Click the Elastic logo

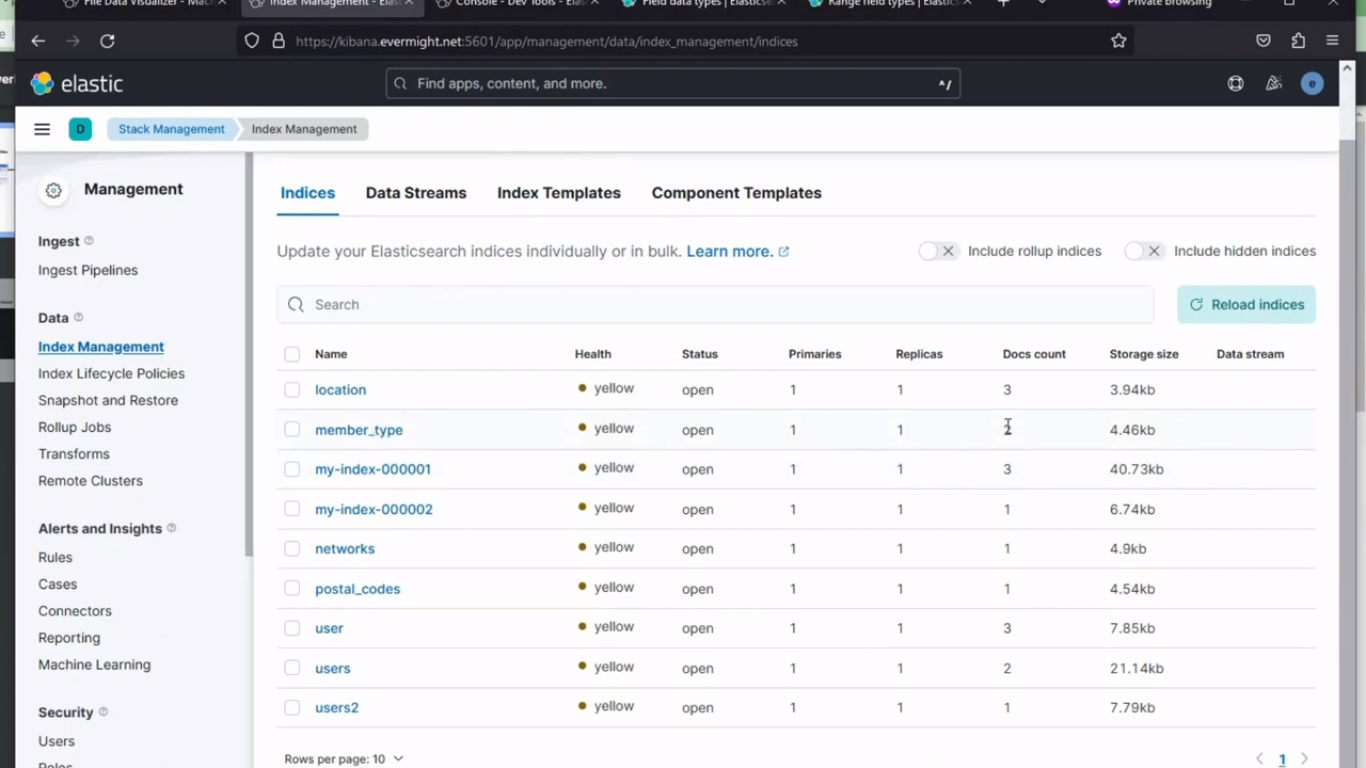tap(77, 84)
